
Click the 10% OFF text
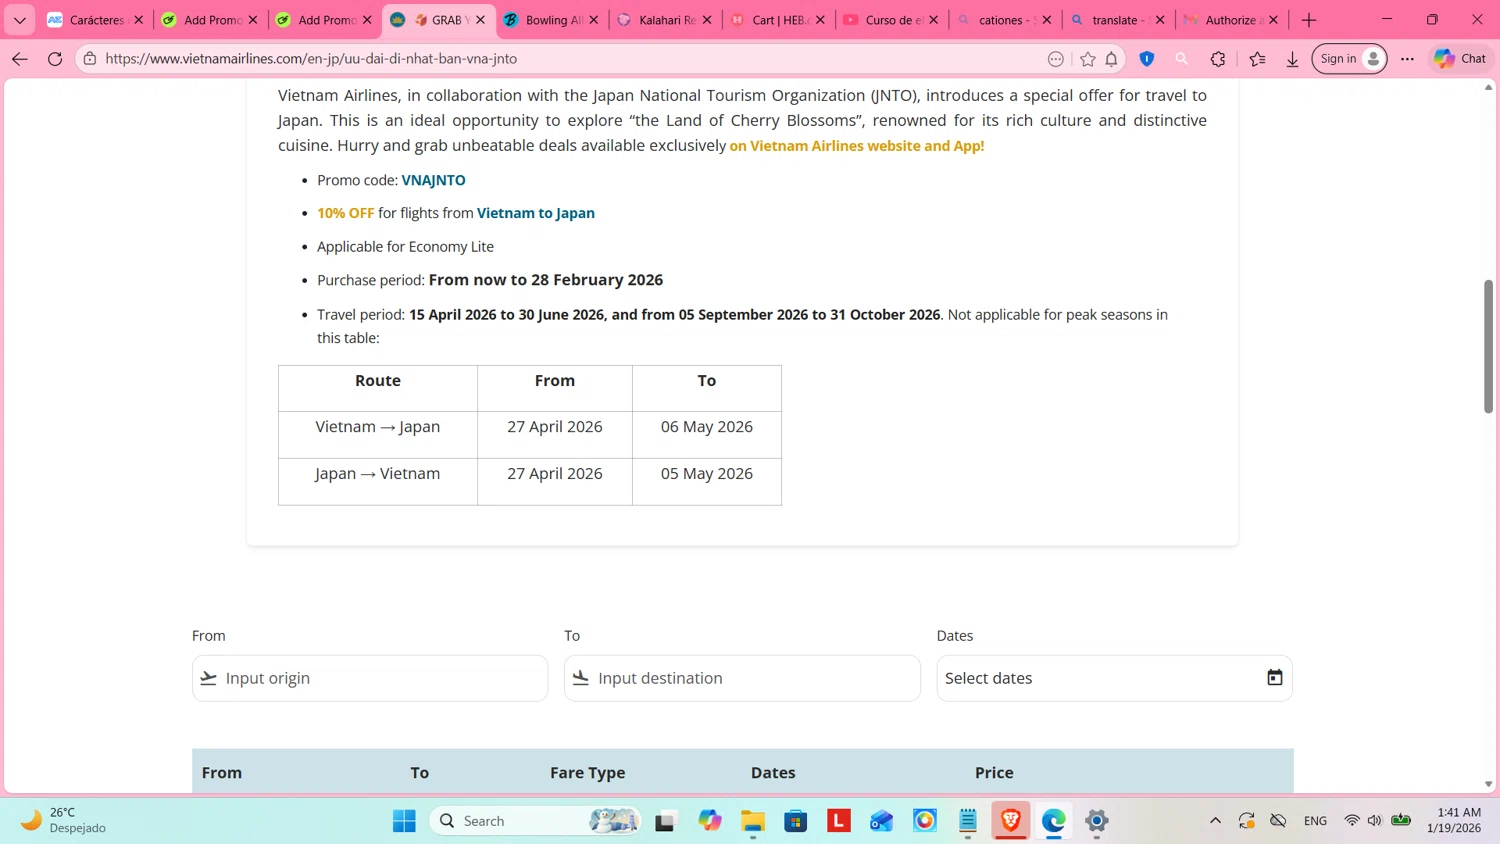(x=345, y=213)
